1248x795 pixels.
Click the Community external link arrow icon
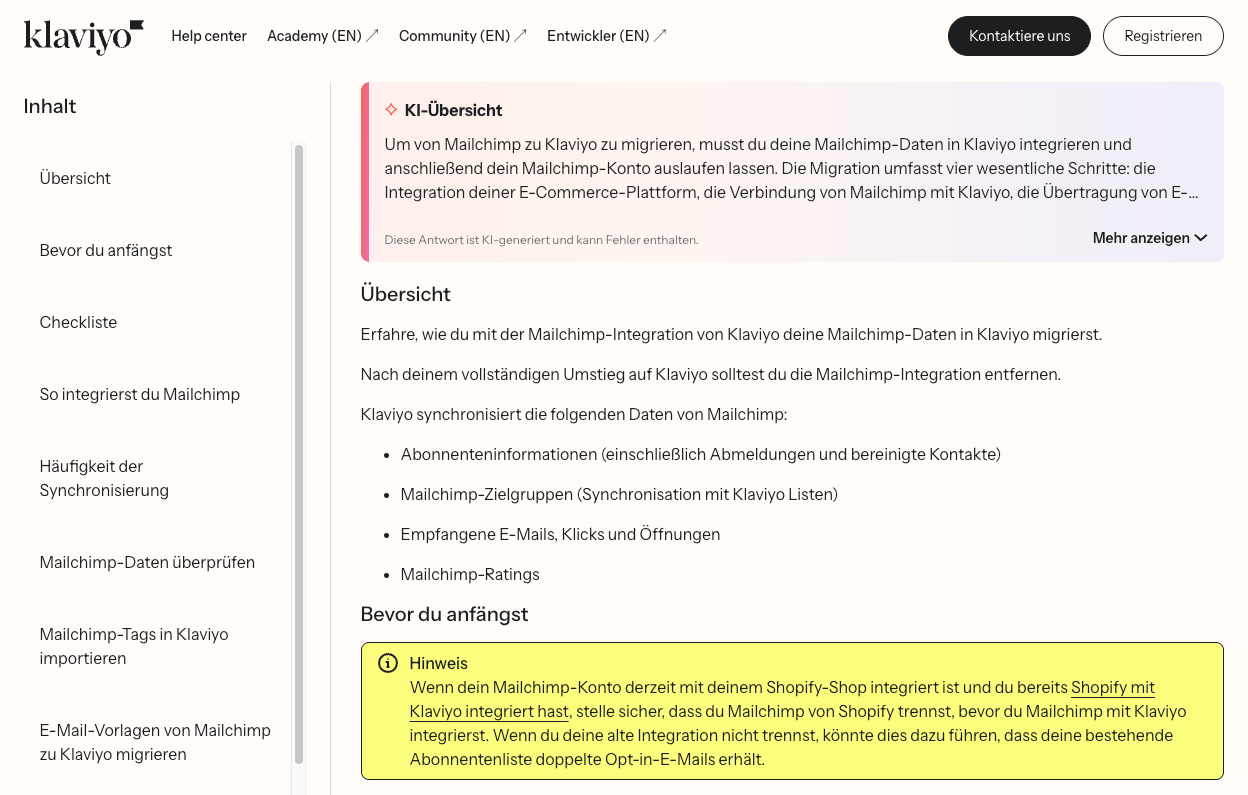[x=521, y=33]
